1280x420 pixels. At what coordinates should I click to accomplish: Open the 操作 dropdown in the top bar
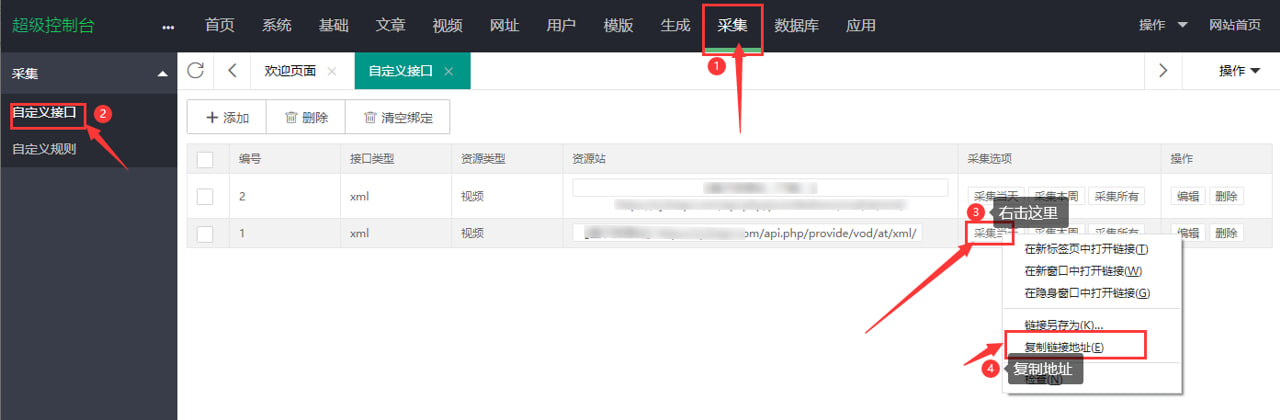pos(1163,26)
